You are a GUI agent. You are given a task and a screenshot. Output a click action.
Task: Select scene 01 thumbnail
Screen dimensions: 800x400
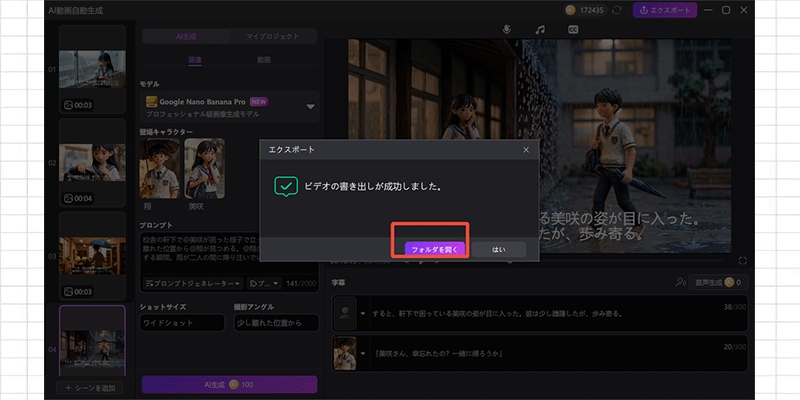click(x=92, y=69)
